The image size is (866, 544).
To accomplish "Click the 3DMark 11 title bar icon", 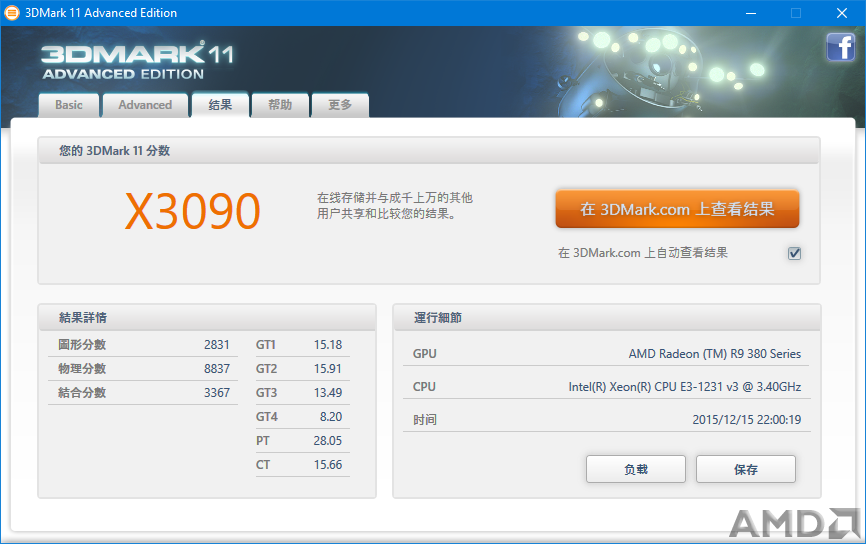I will (x=12, y=13).
